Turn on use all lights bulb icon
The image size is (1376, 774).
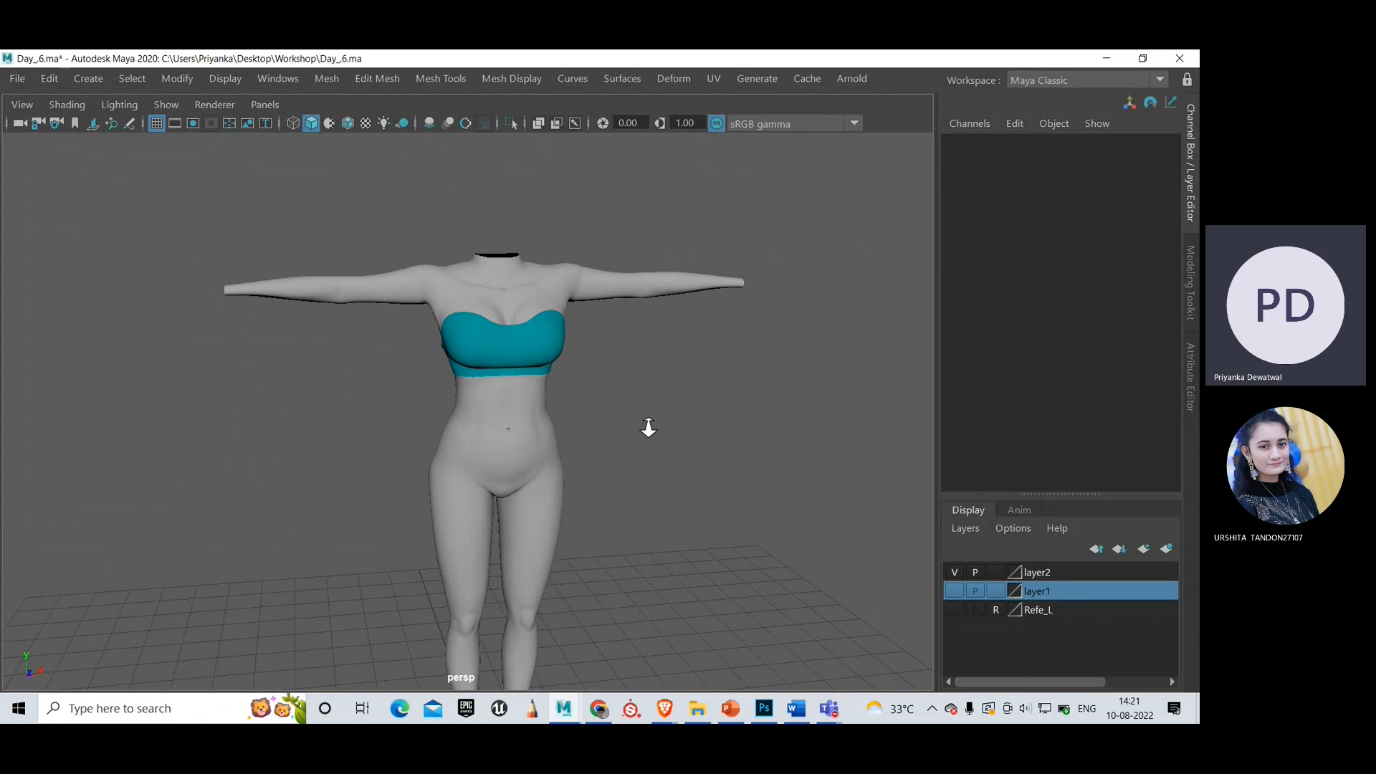click(384, 123)
